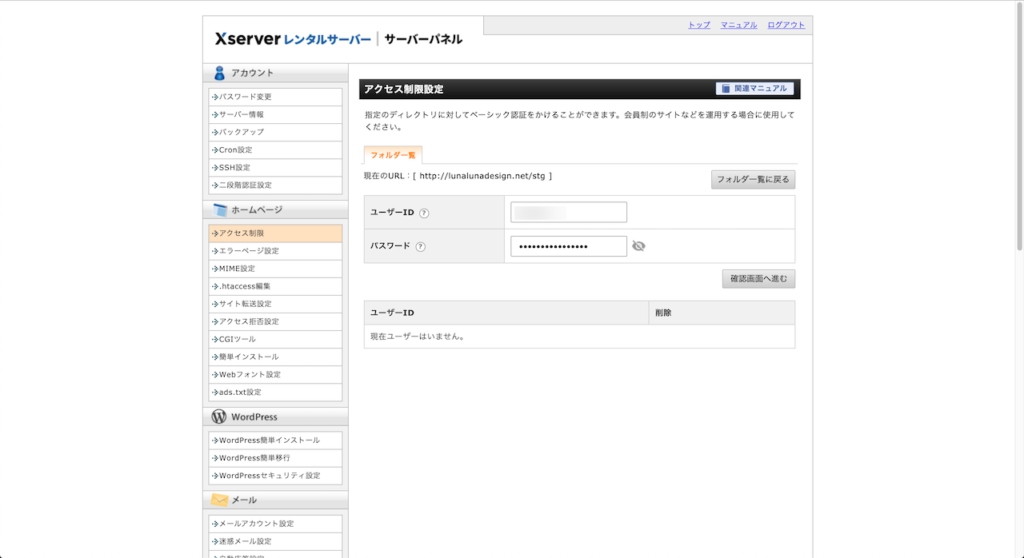Open Cron設定 in the sidebar
Viewport: 1024px width, 558px height.
[x=276, y=150]
